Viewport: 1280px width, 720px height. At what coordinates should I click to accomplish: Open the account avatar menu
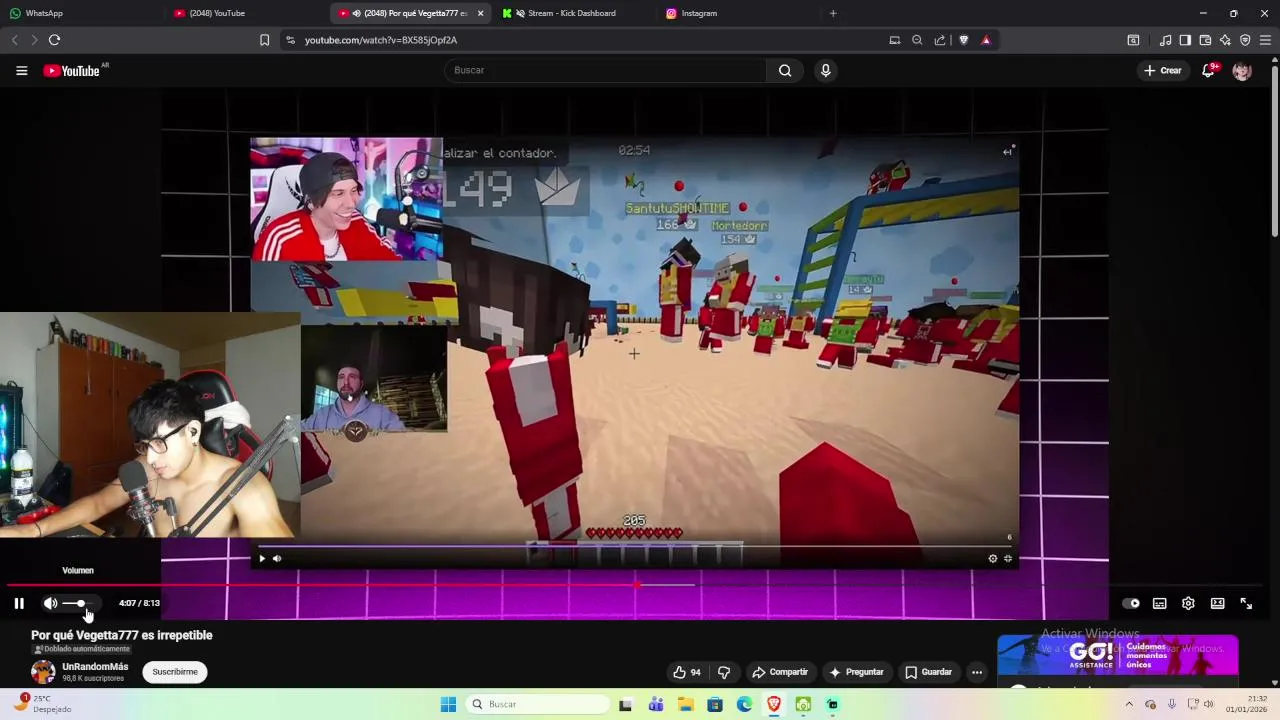[1242, 71]
